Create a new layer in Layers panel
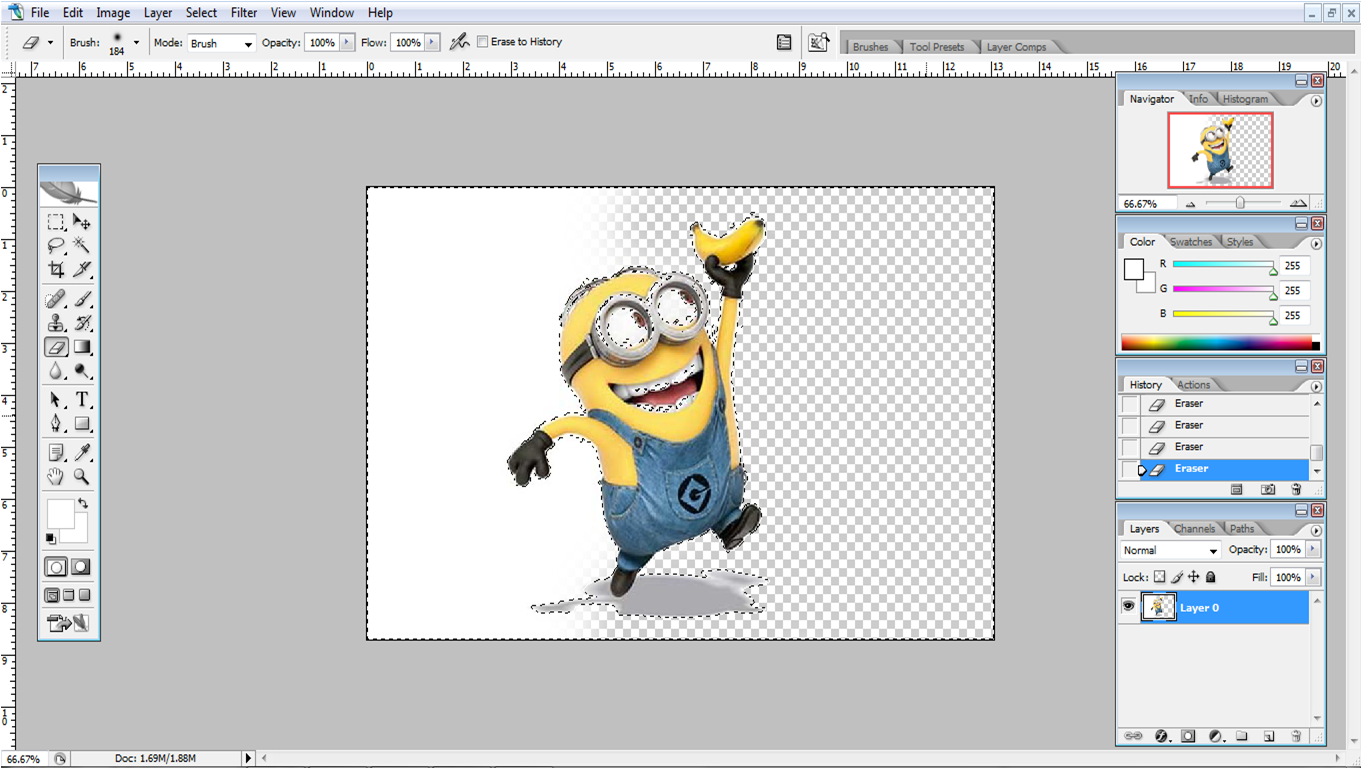 [1268, 736]
